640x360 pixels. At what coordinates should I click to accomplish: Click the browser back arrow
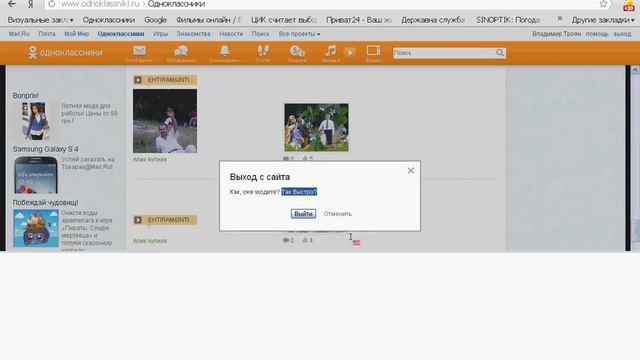12,4
